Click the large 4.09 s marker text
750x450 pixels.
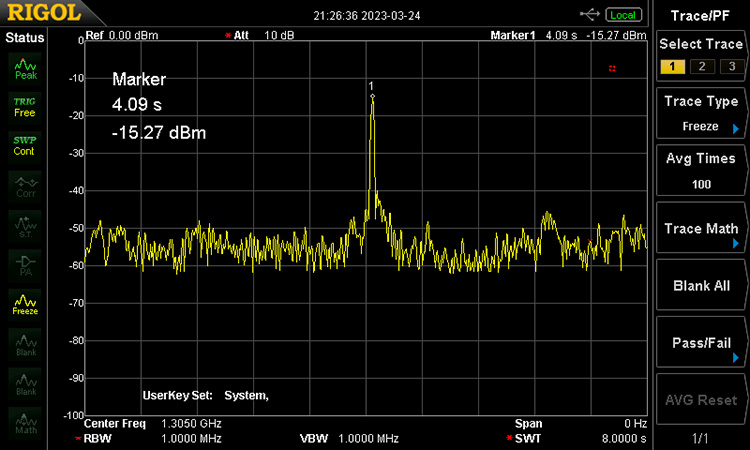coord(137,104)
